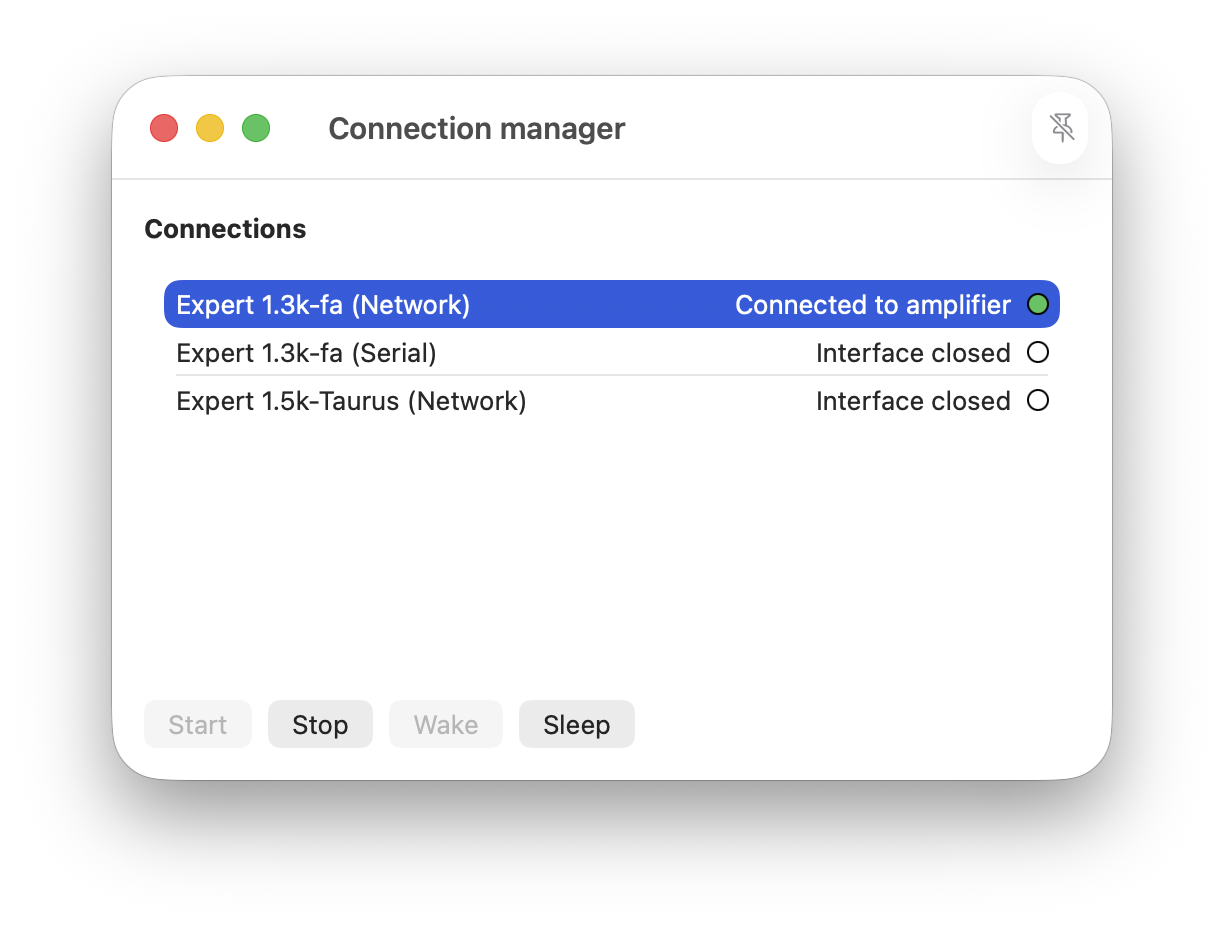
Task: Click status circle of Expert 1.3k-fa (Serial)
Action: [1038, 352]
